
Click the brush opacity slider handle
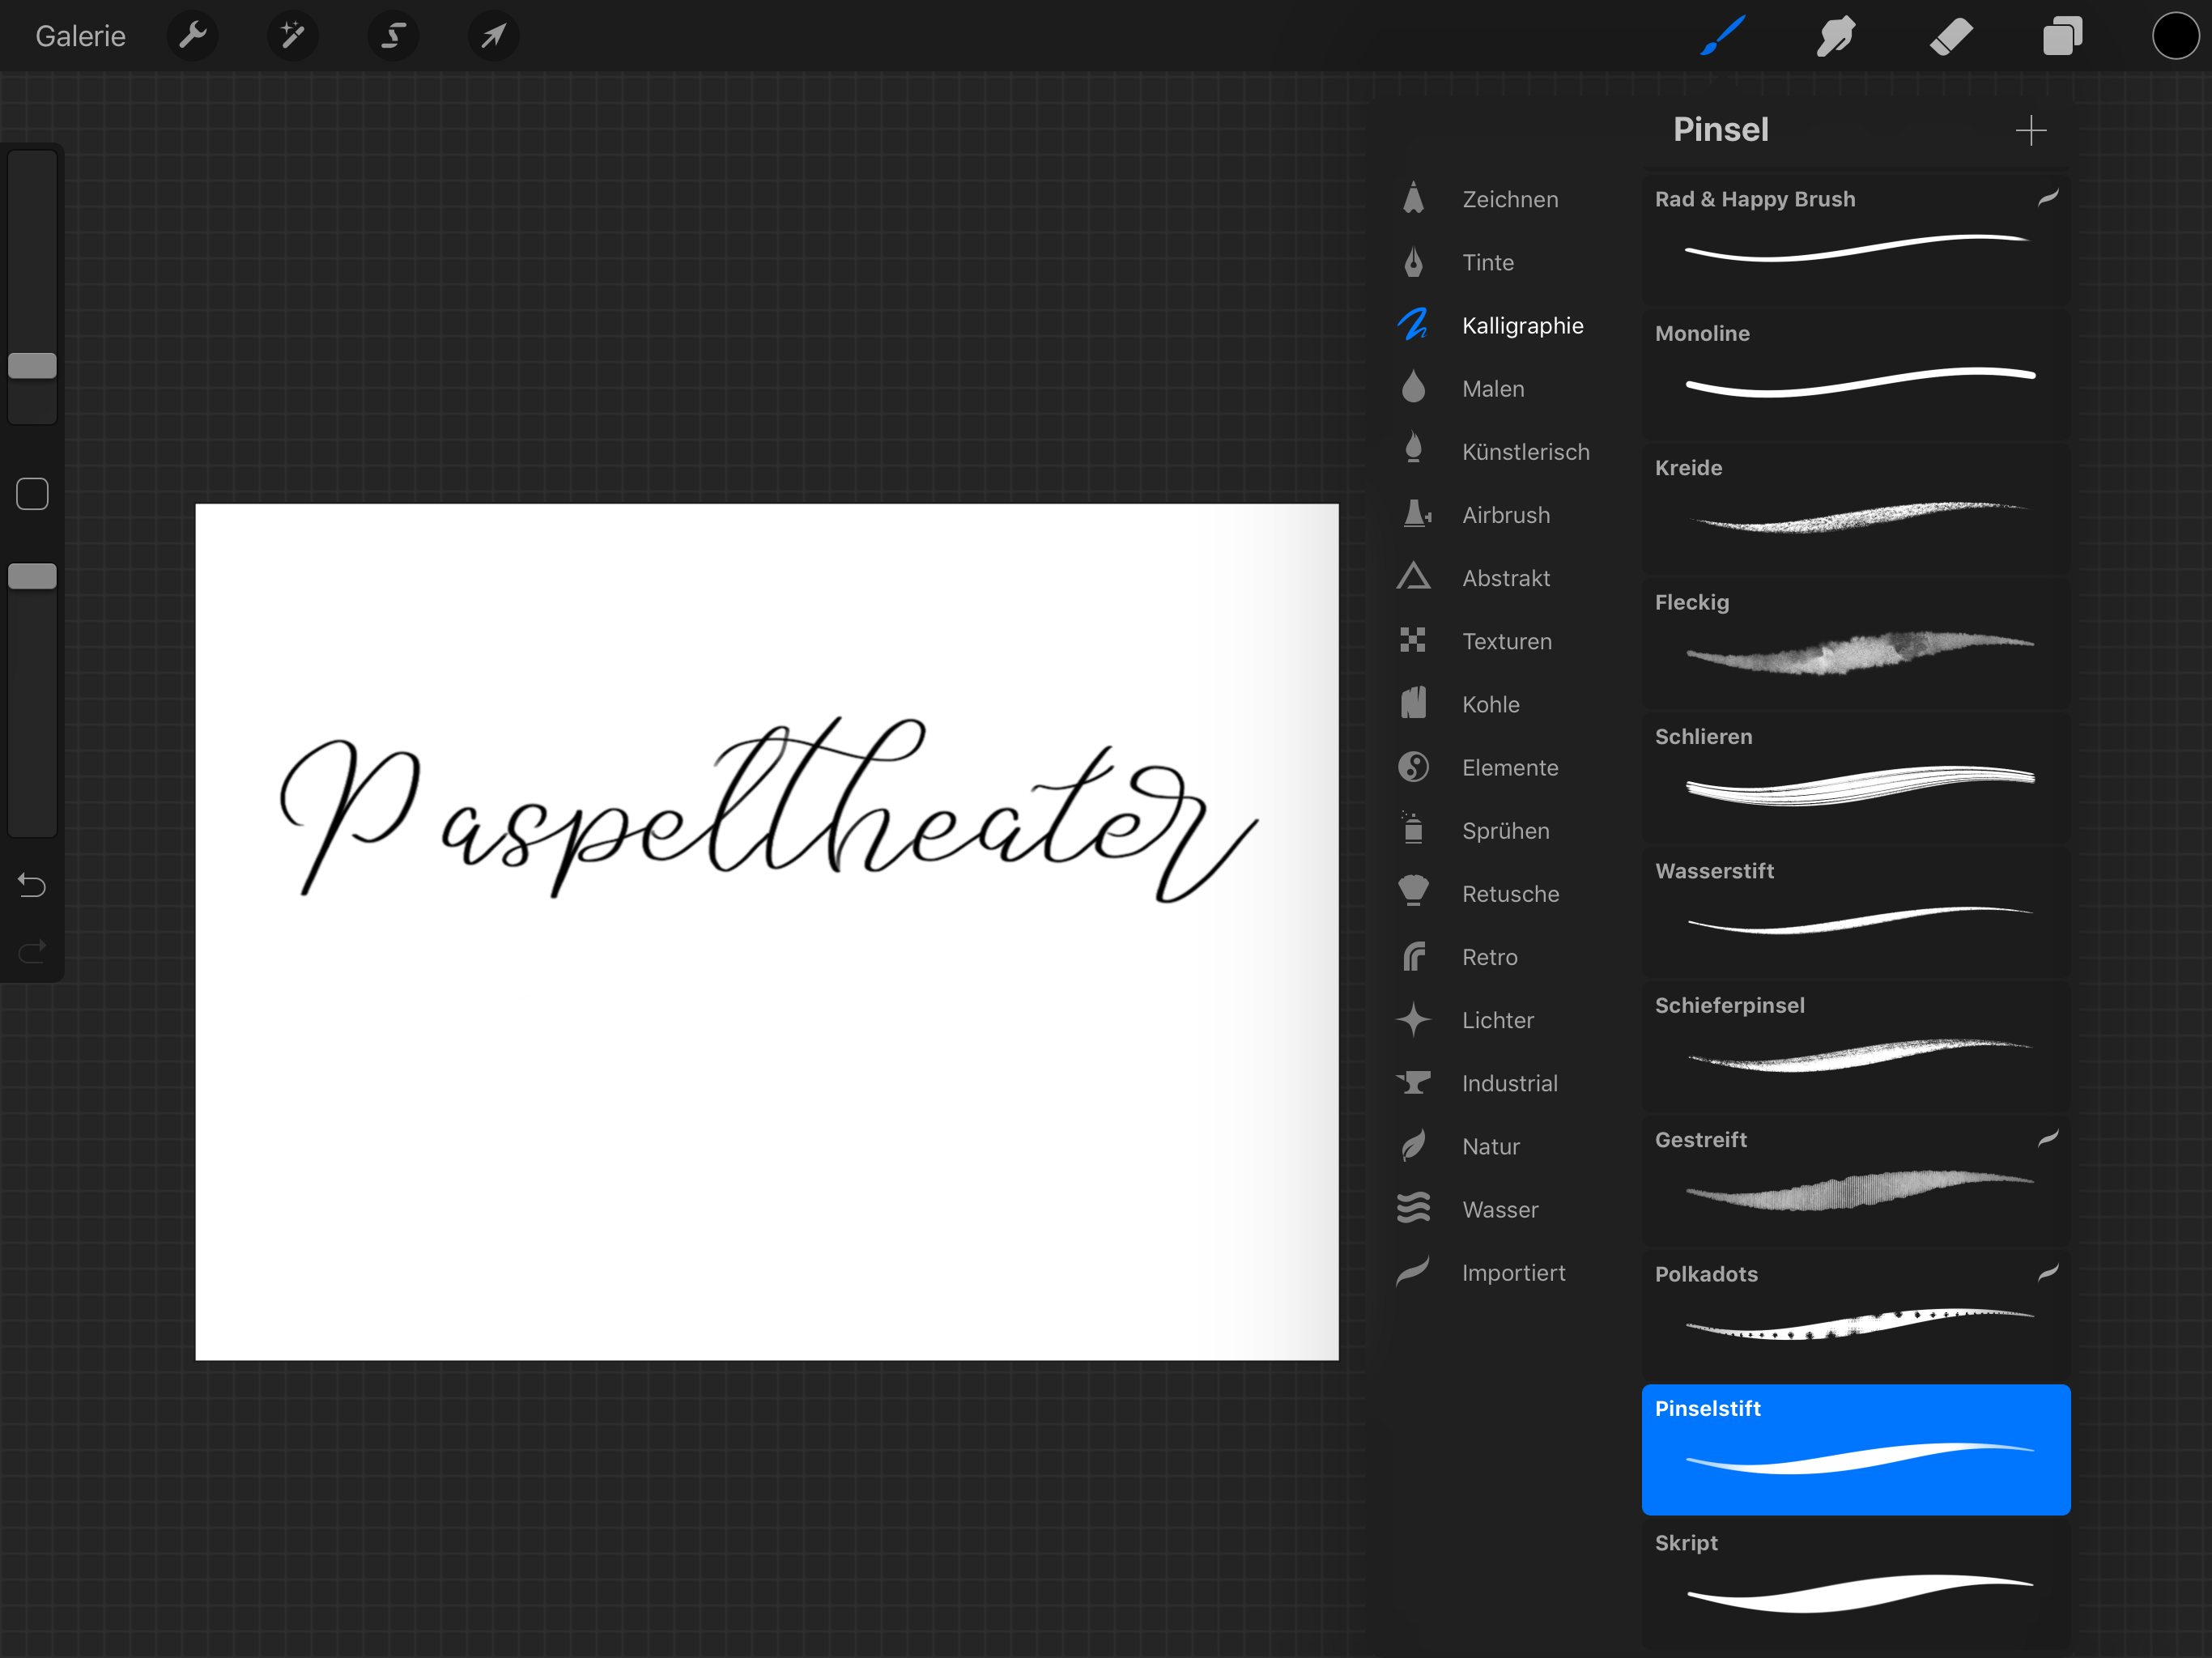pyautogui.click(x=32, y=576)
